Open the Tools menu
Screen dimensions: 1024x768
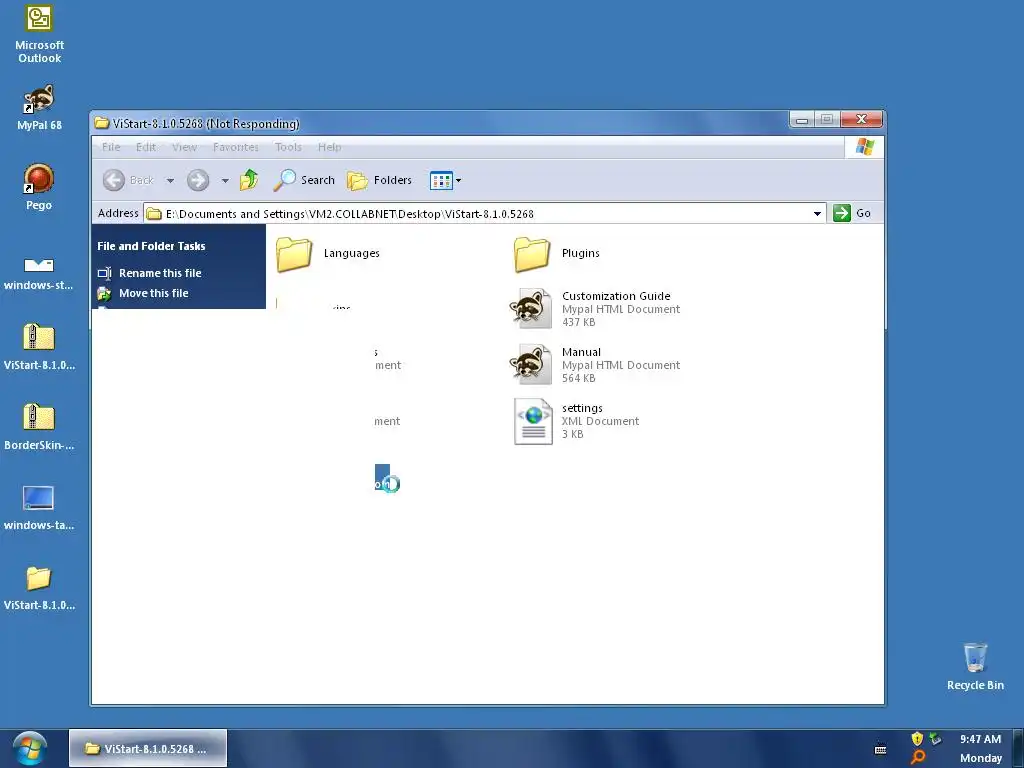pos(288,147)
